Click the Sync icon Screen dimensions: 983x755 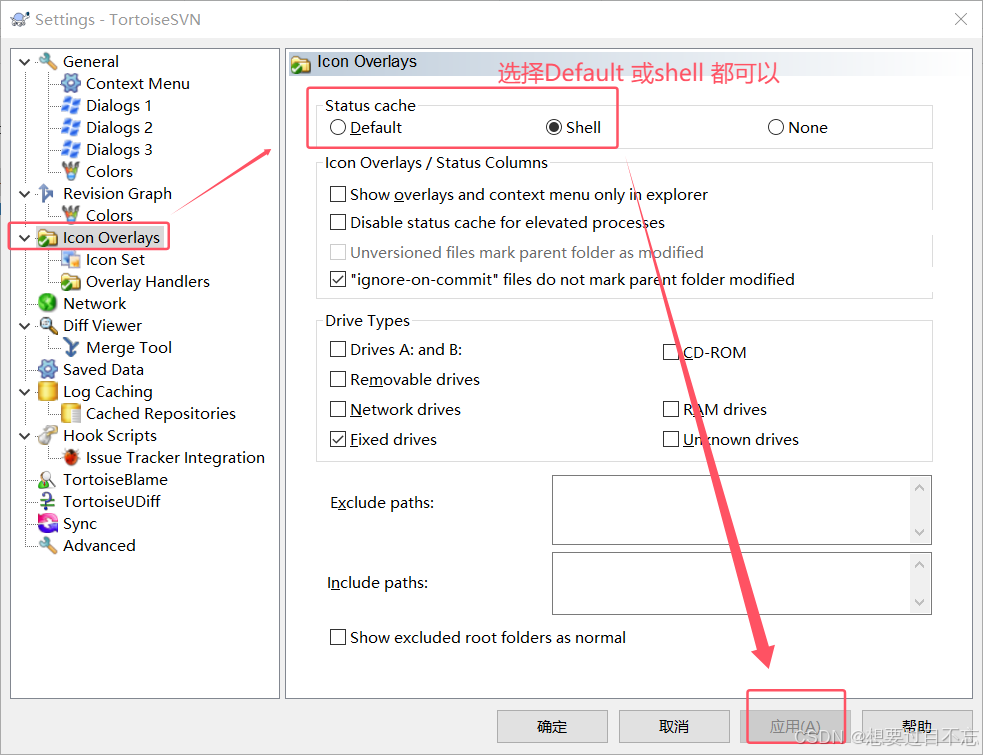coord(48,524)
